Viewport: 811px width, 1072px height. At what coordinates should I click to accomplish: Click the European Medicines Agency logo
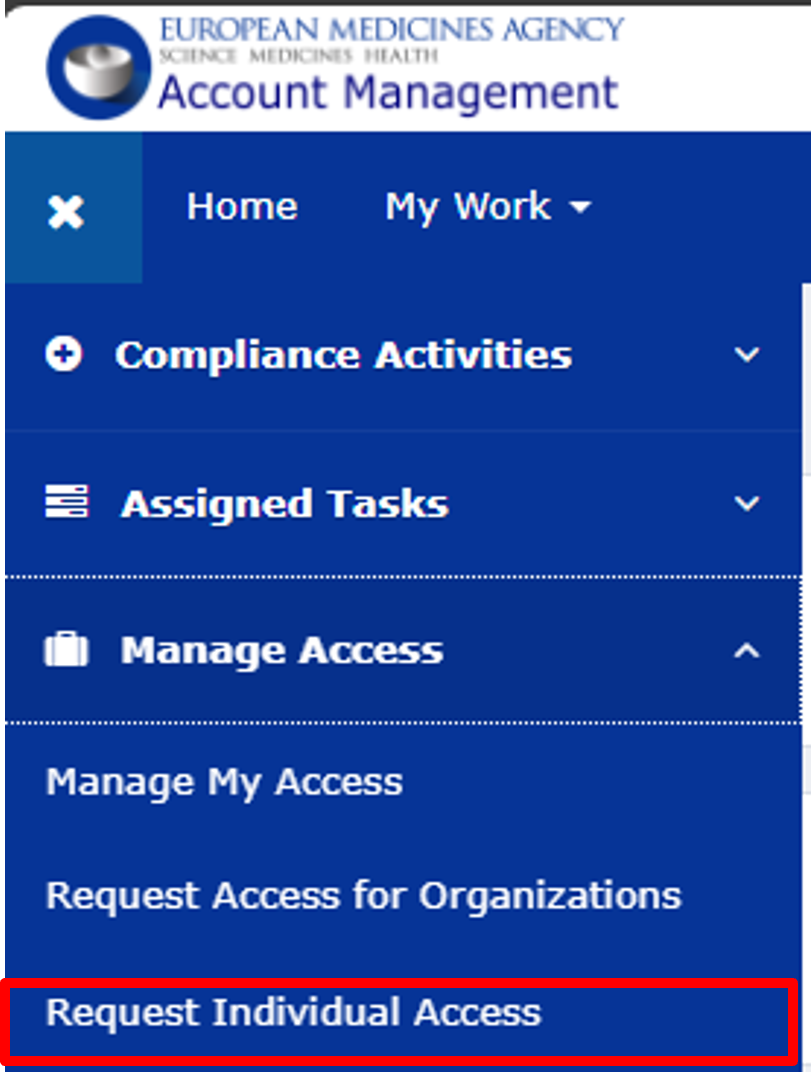pyautogui.click(x=97, y=68)
